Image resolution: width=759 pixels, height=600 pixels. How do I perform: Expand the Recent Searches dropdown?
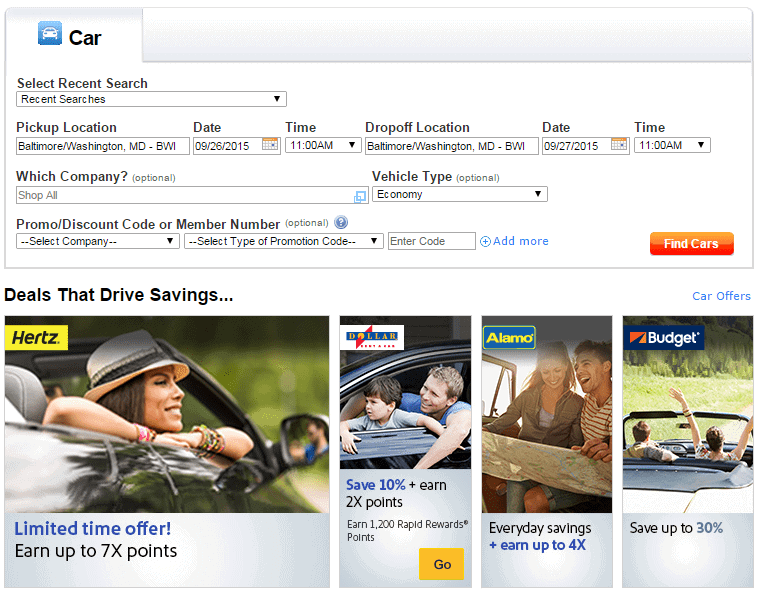(x=152, y=99)
